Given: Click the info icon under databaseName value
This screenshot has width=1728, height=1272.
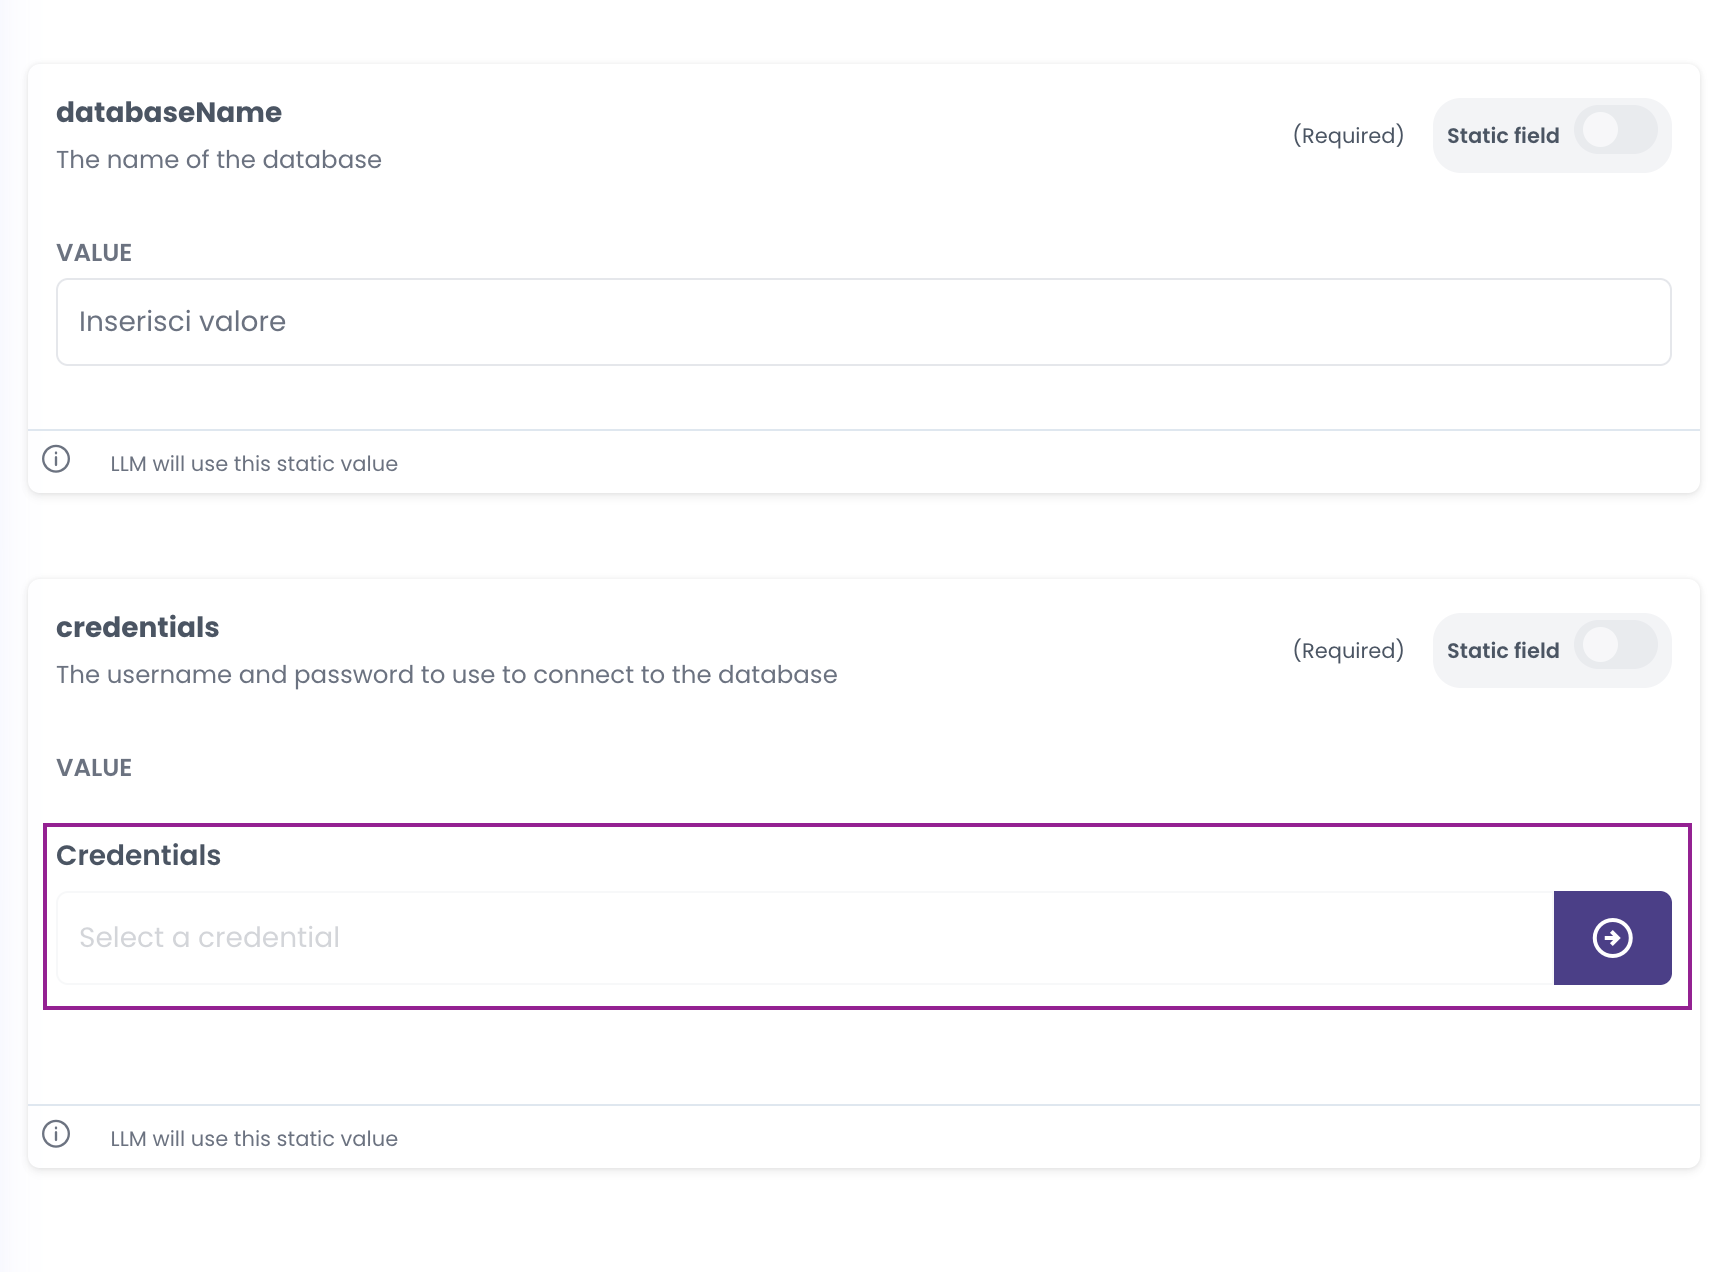Looking at the screenshot, I should click(56, 459).
